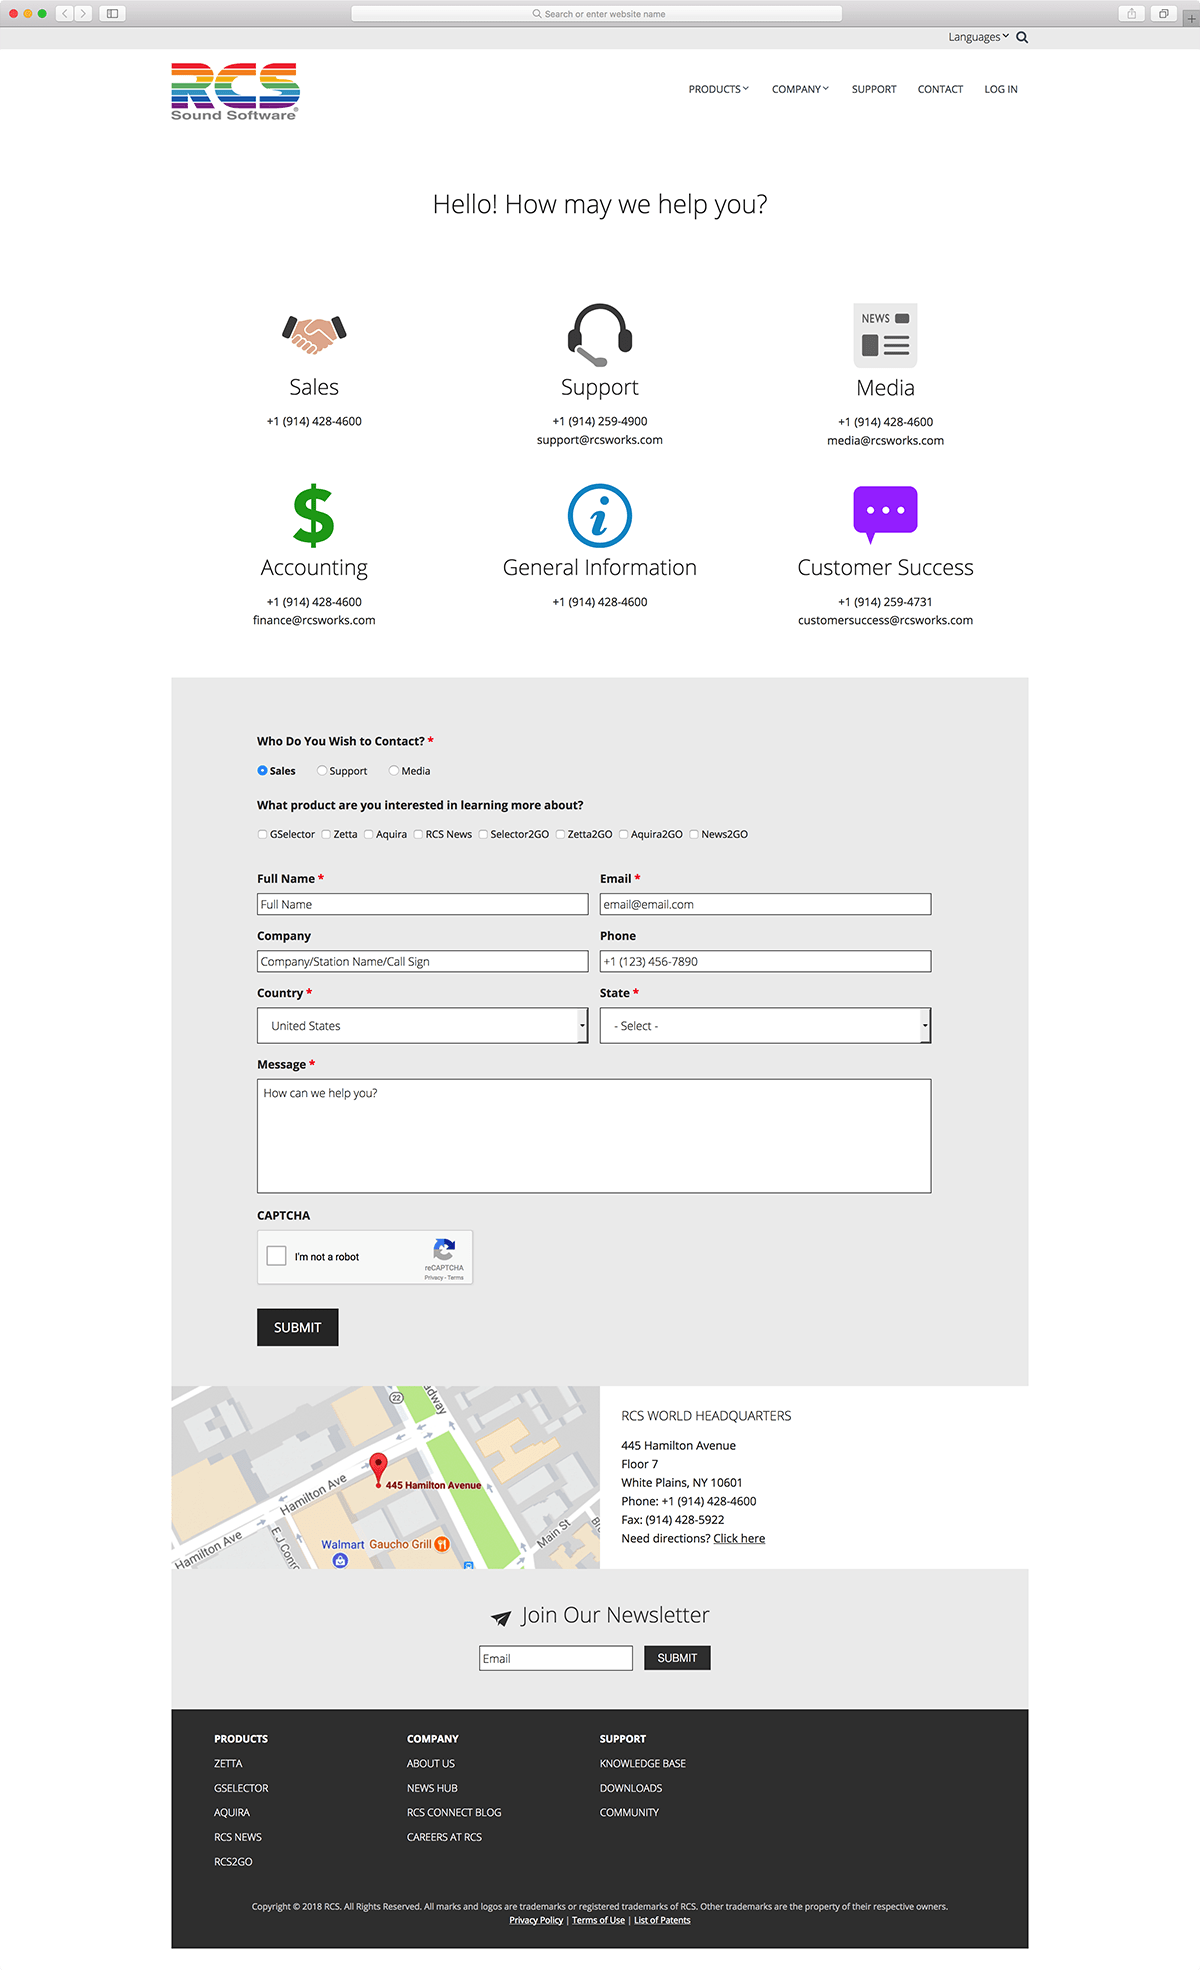Open the Support nav item

click(x=874, y=89)
